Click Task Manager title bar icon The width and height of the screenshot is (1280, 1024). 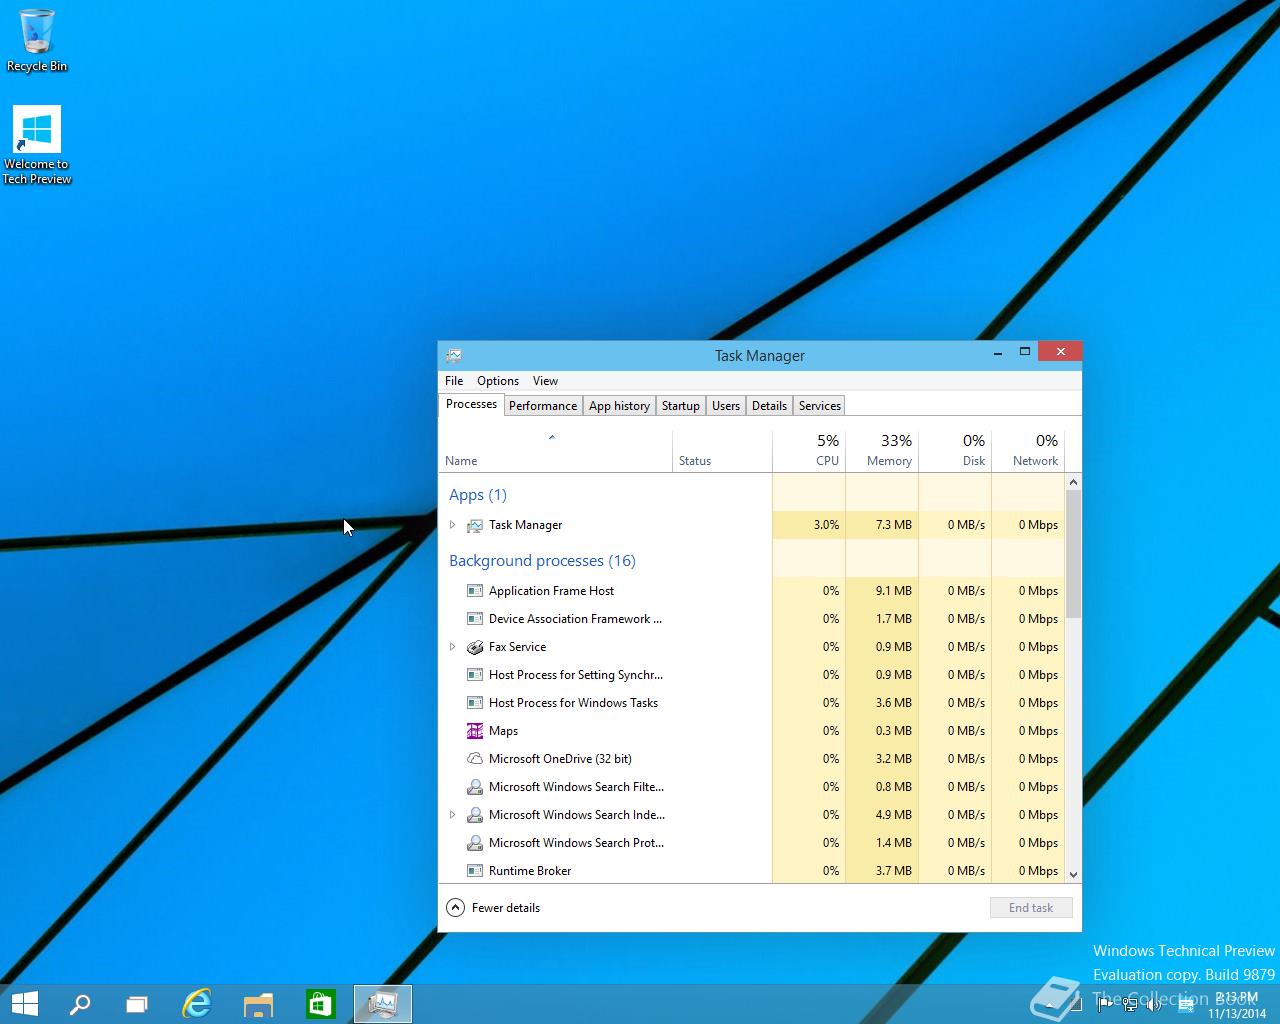[454, 355]
